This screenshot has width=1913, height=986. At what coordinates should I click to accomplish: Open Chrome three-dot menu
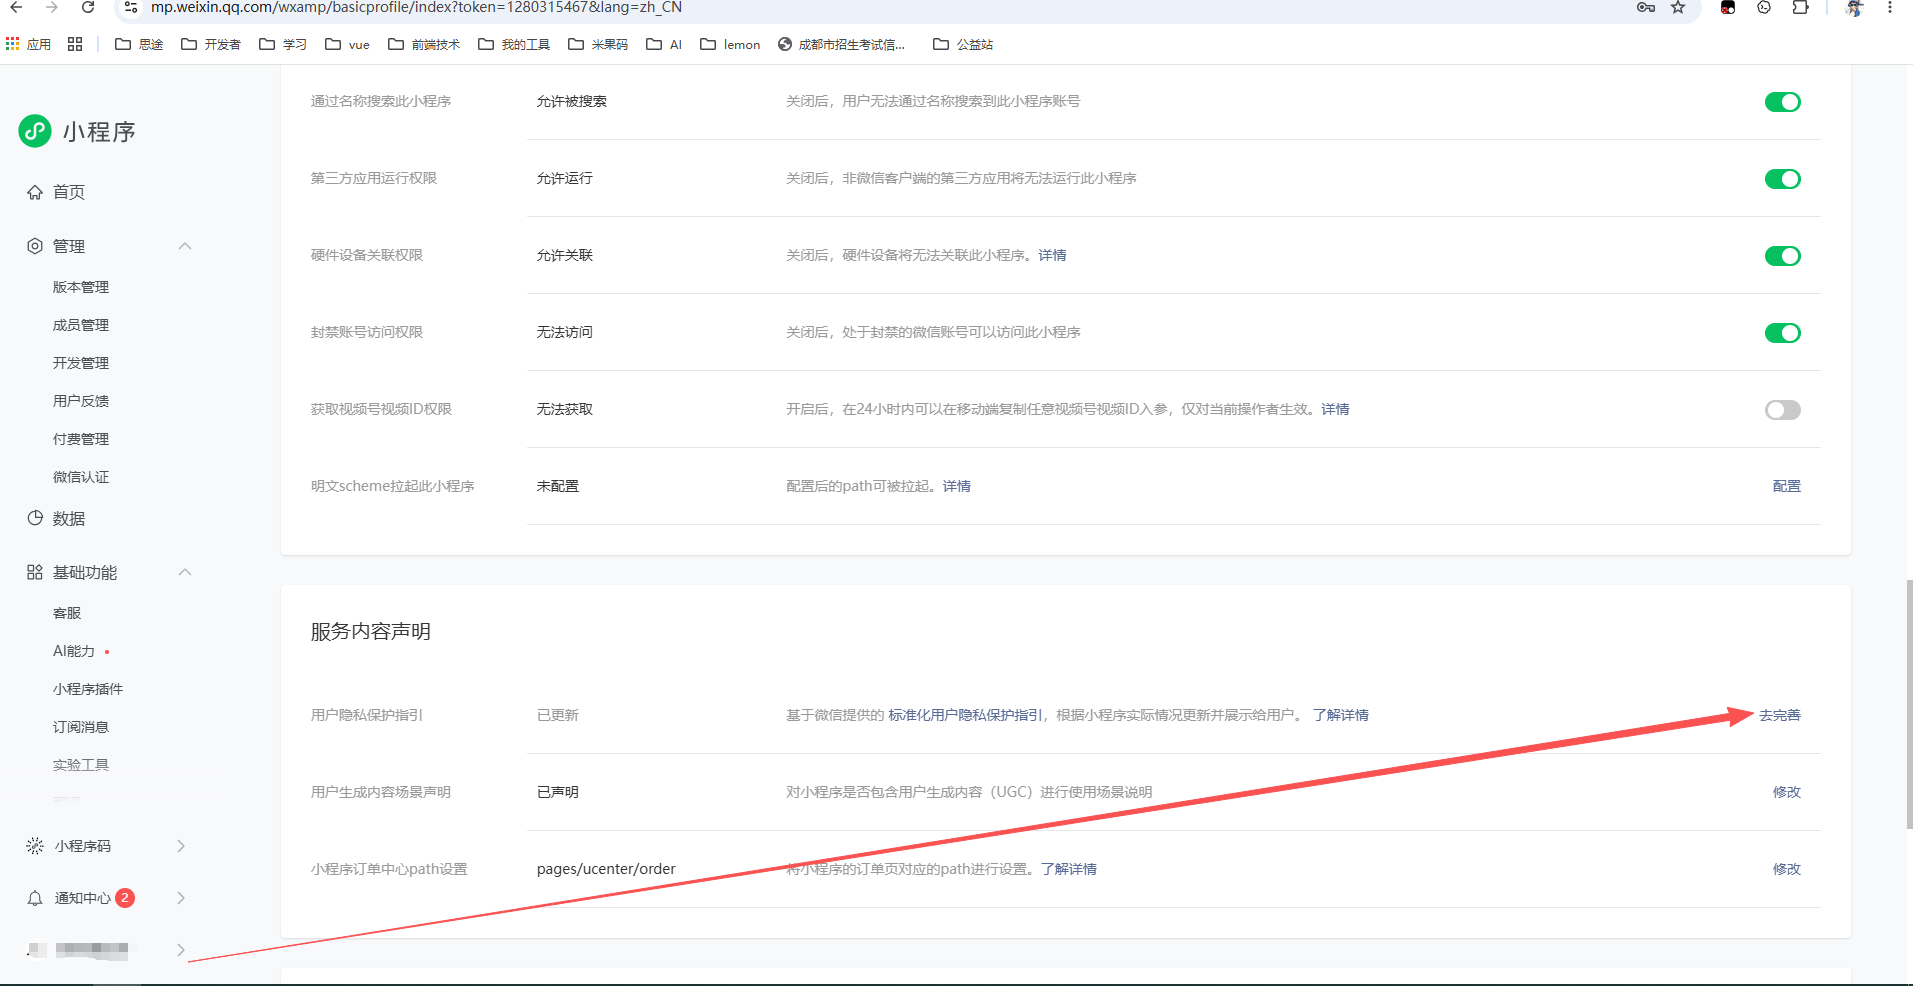pyautogui.click(x=1890, y=7)
